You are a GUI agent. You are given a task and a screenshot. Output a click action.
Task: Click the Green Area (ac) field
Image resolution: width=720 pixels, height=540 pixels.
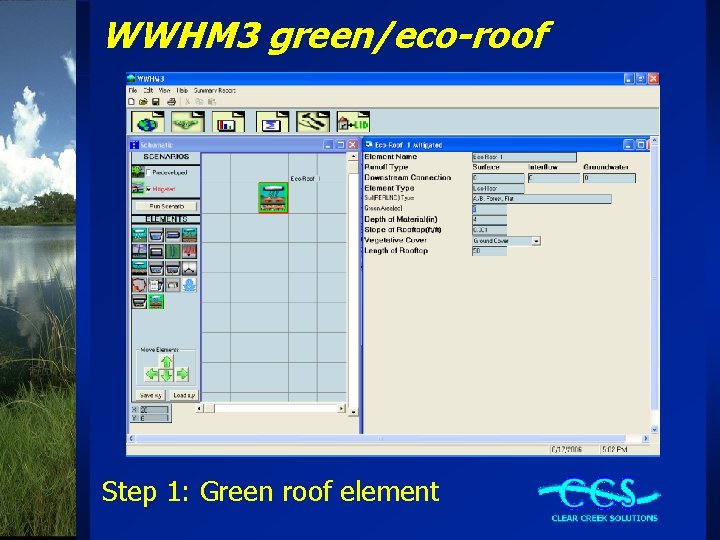[x=489, y=209]
